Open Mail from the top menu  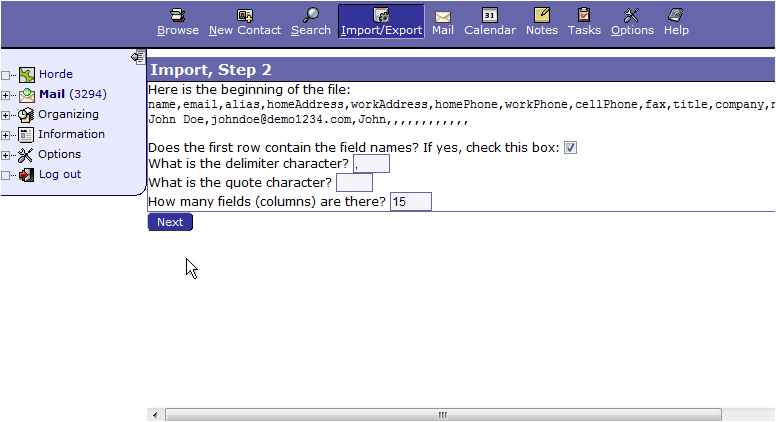442,21
